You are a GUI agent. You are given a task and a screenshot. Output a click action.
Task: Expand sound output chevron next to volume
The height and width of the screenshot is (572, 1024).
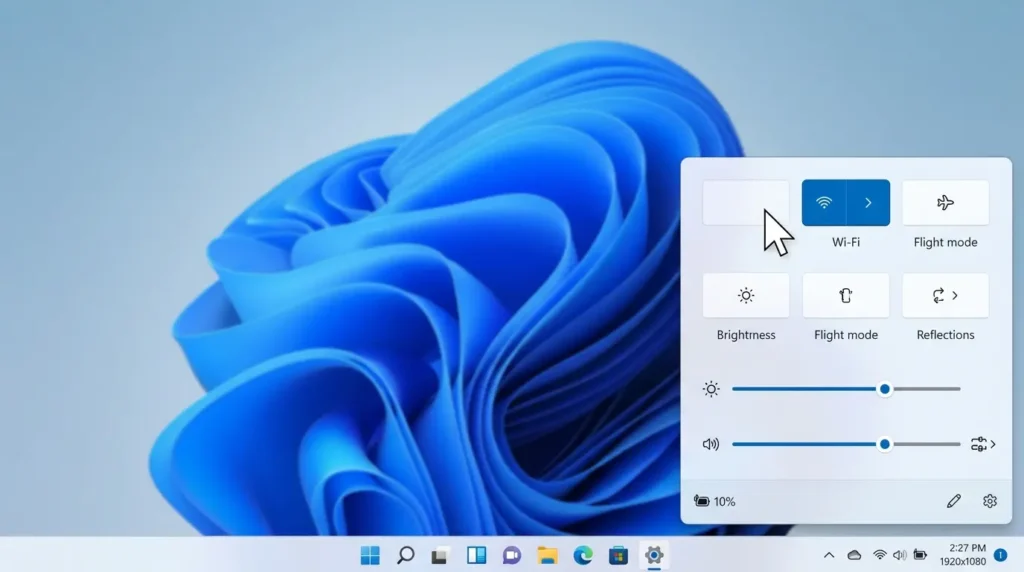(x=993, y=445)
